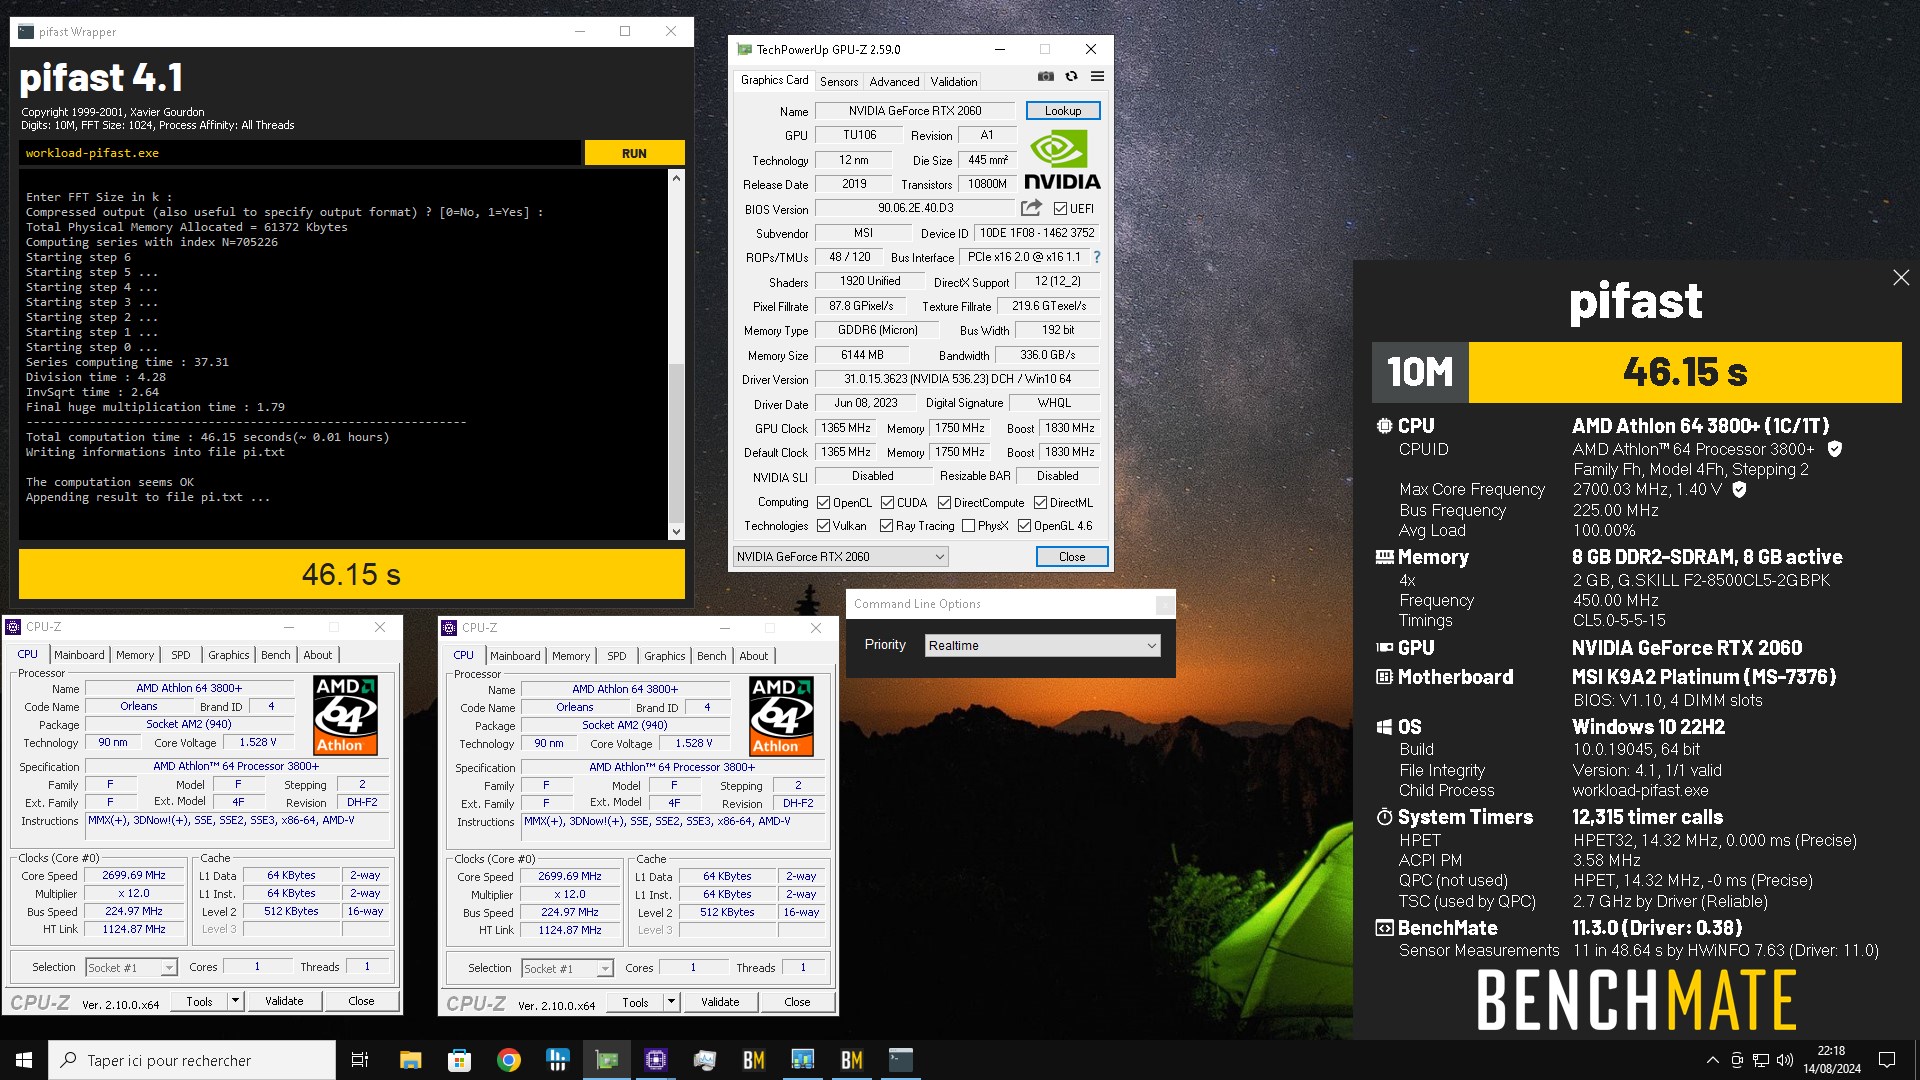Toggle UEFI checkbox in GPU-Z
Image resolution: width=1920 pixels, height=1080 pixels.
pos(1060,208)
